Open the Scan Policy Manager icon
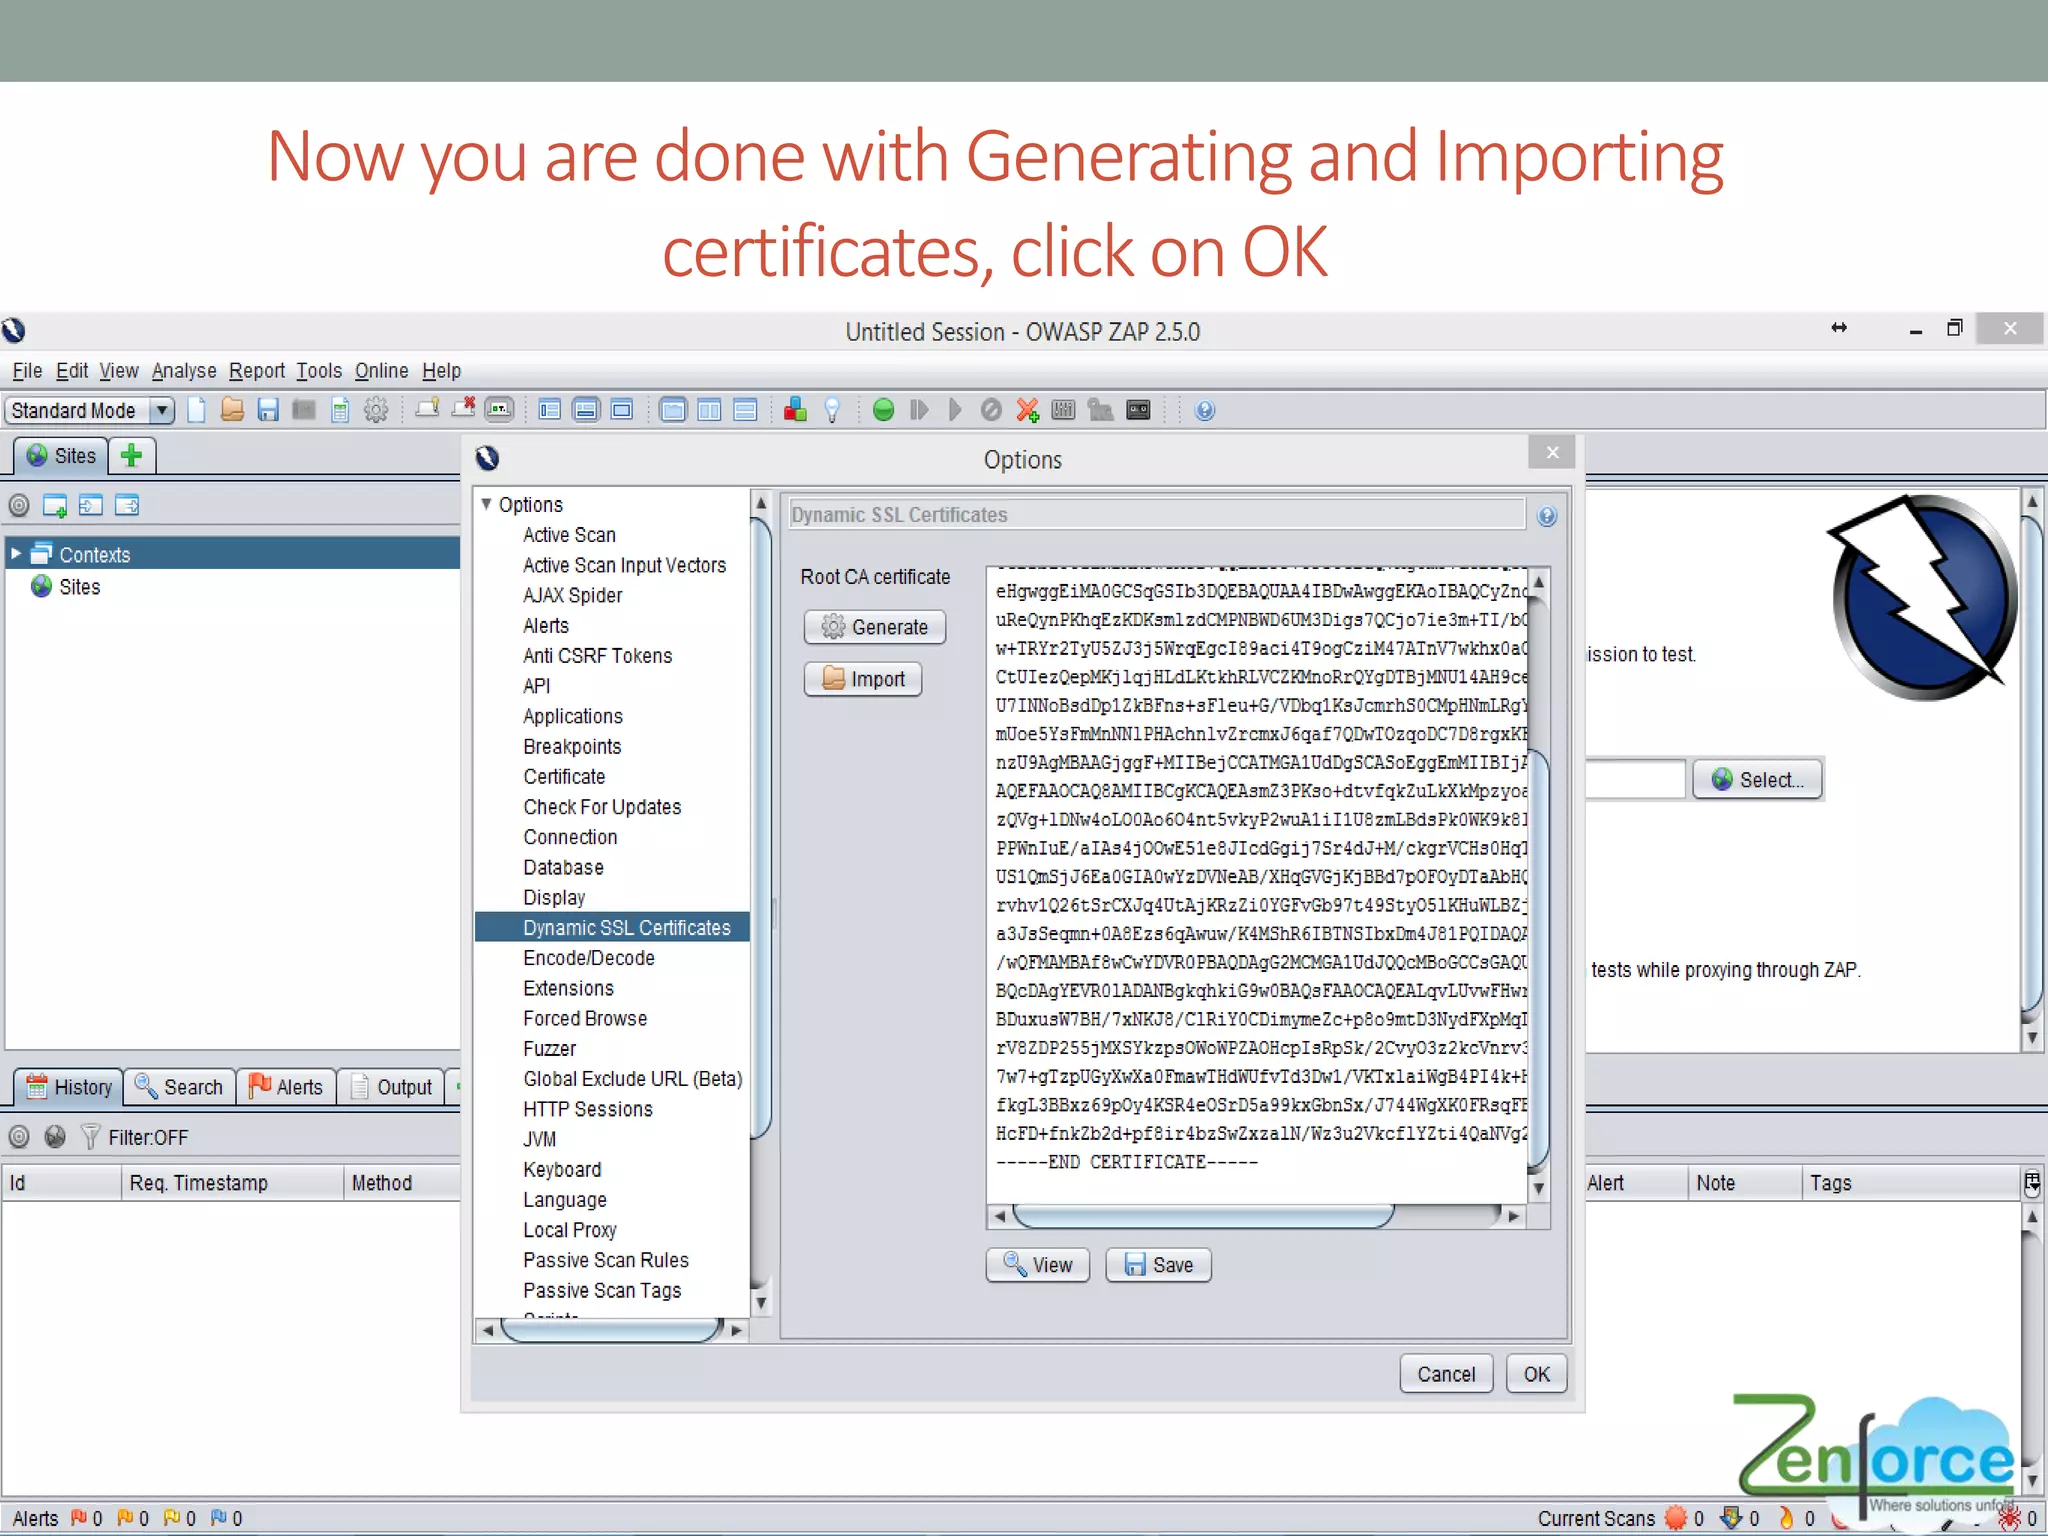The height and width of the screenshot is (1536, 2048). pos(1063,410)
